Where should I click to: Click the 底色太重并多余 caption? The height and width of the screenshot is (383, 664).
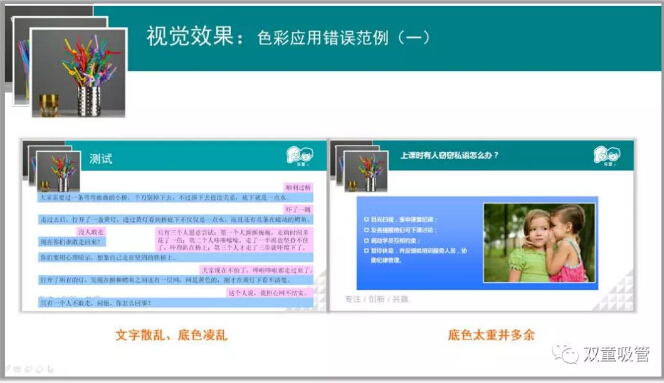pyautogui.click(x=491, y=335)
